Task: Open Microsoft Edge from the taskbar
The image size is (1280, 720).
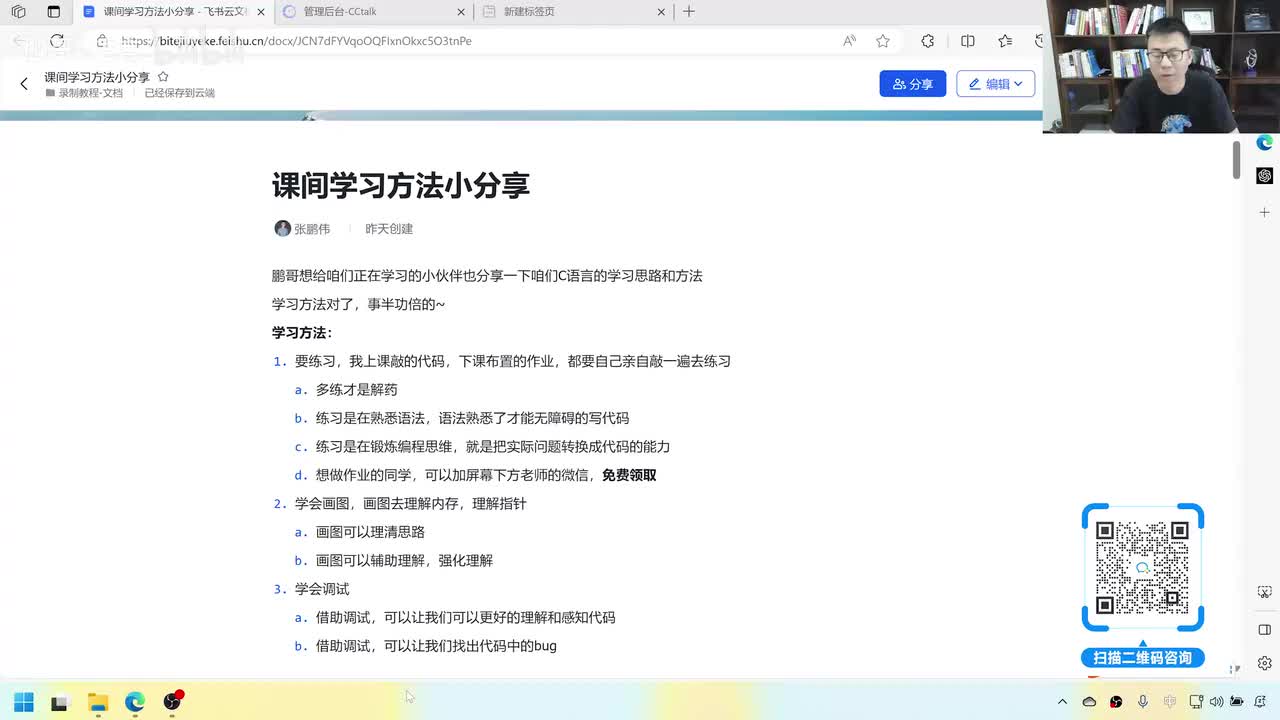Action: pyautogui.click(x=135, y=702)
